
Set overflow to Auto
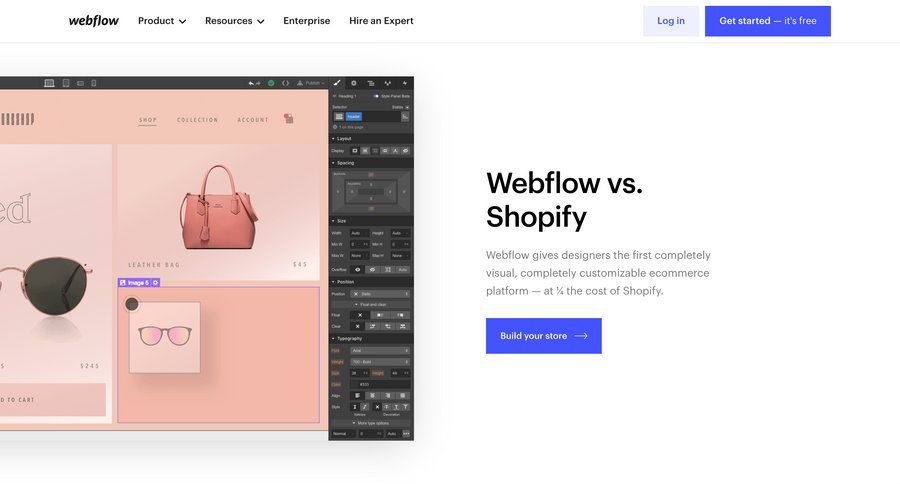403,269
